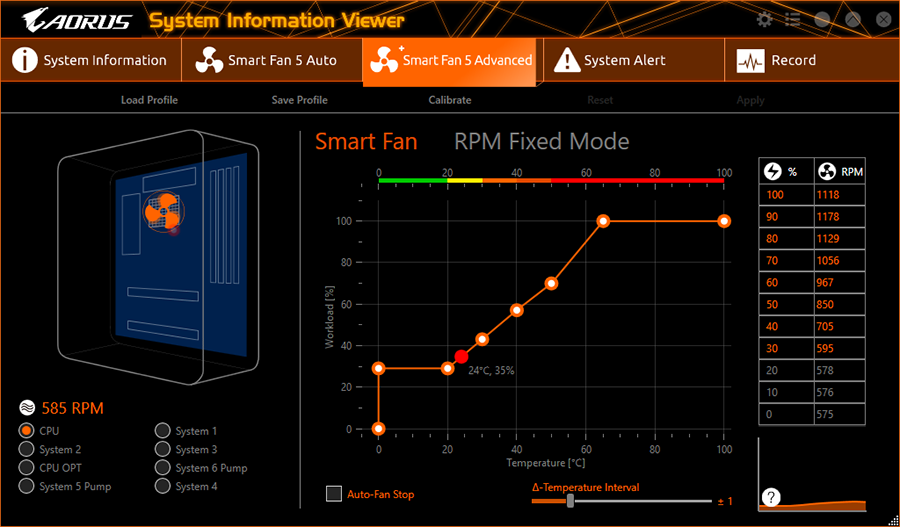
Task: Click the System Information info icon
Action: (x=25, y=60)
